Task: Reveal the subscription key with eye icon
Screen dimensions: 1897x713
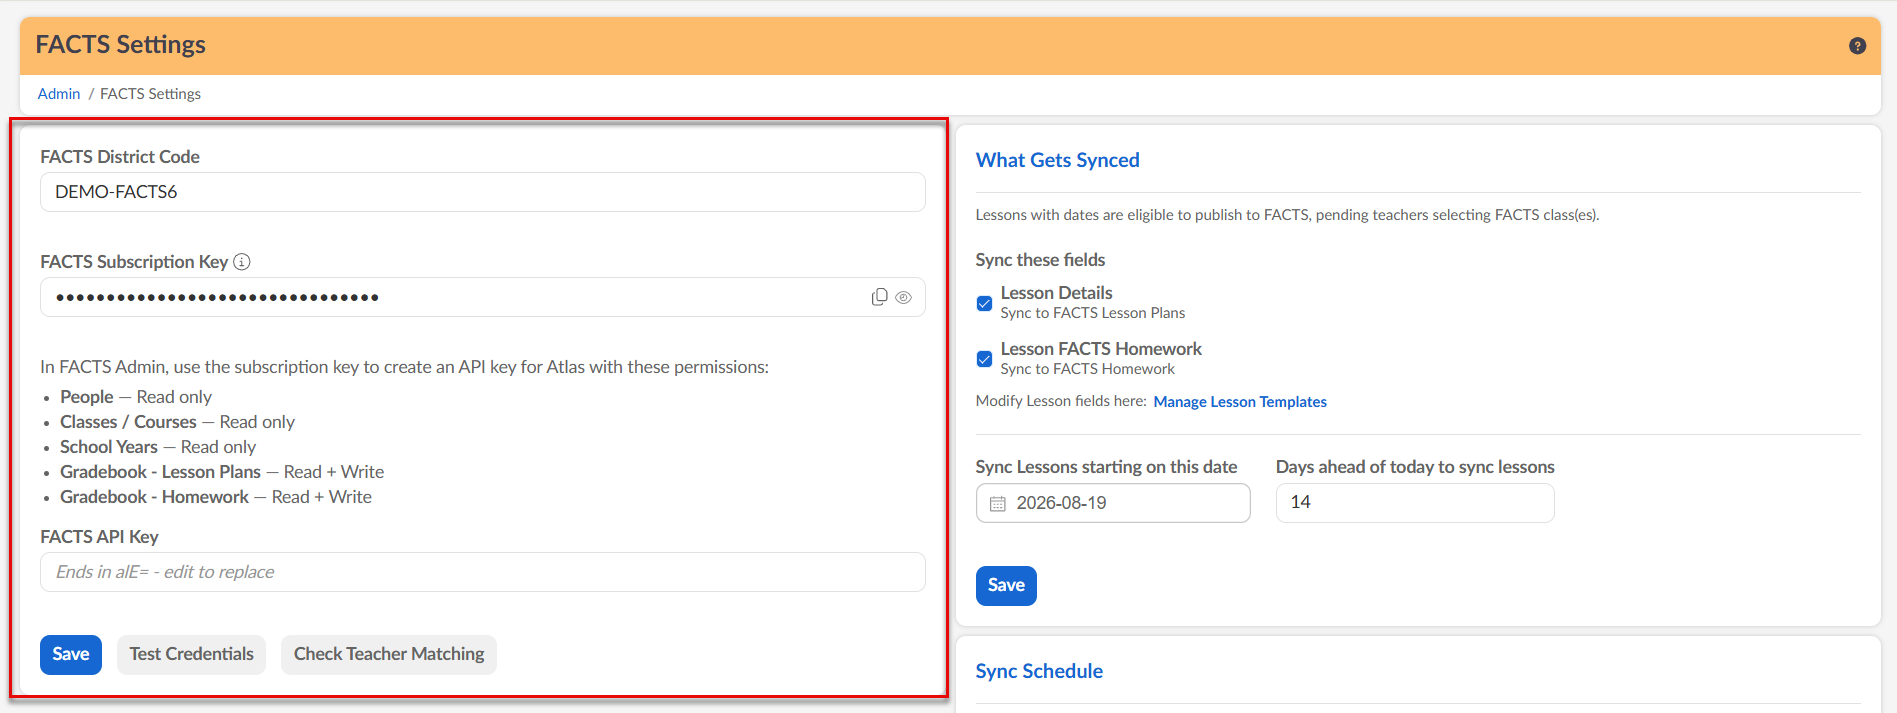Action: click(903, 297)
